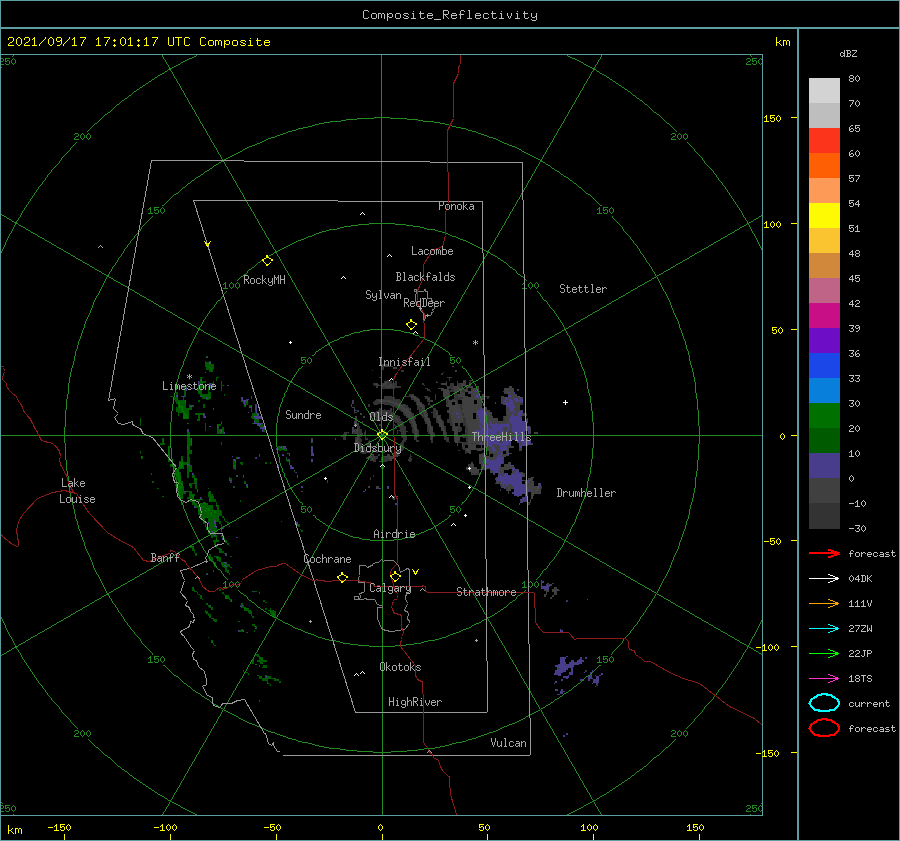Viewport: 900px width, 841px height.
Task: Click the Drumheller city label
Action: click(x=586, y=493)
